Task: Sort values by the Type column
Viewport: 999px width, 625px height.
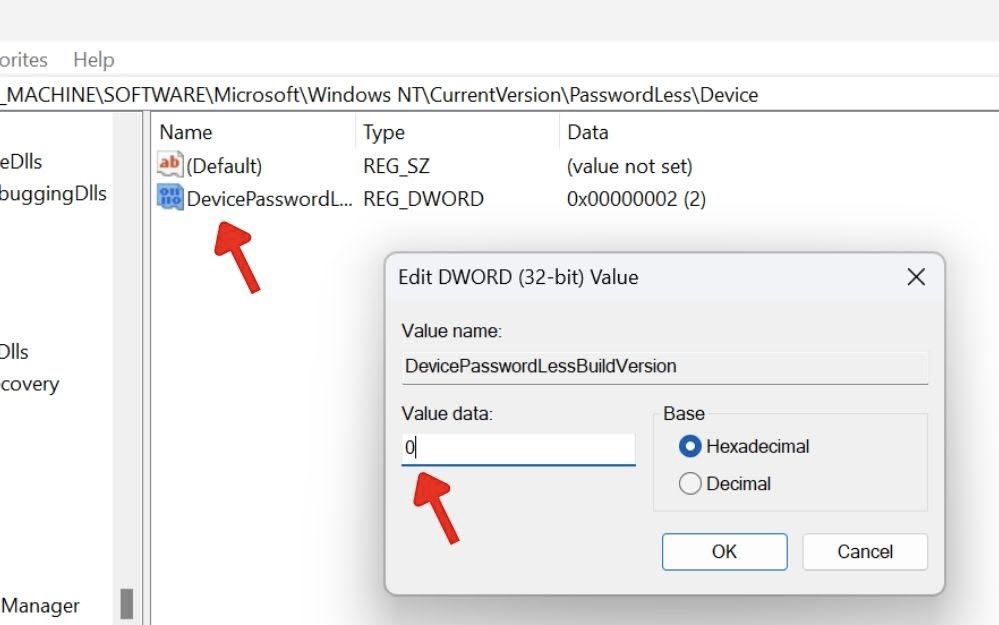Action: pos(383,132)
